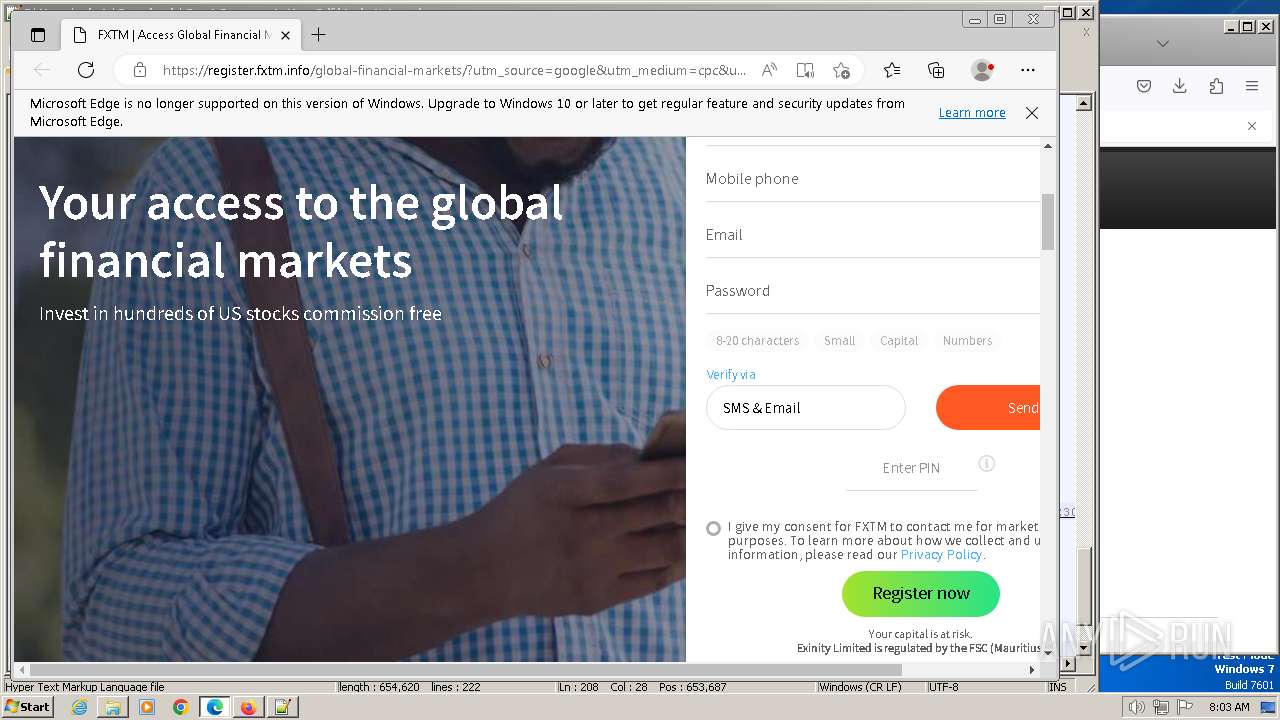Click the 8-20 characters hint chip

point(757,341)
